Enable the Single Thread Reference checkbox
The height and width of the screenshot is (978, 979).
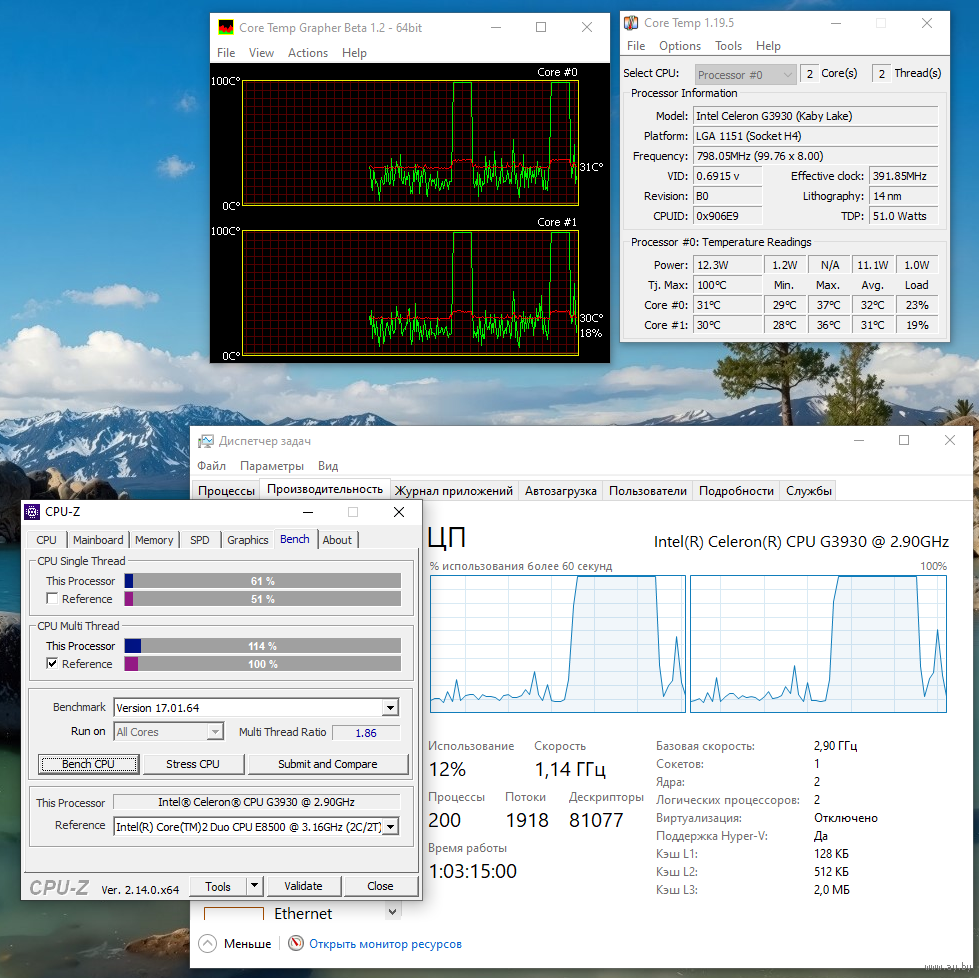click(52, 599)
